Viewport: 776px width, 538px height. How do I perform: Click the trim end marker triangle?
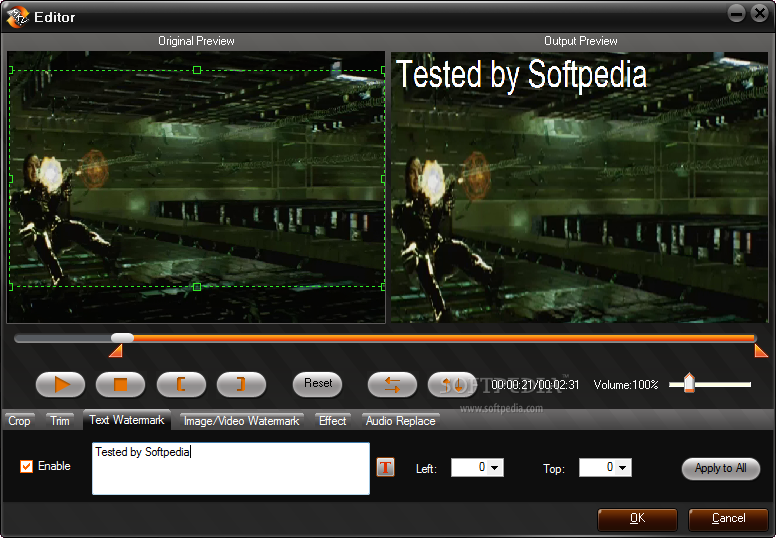[761, 350]
